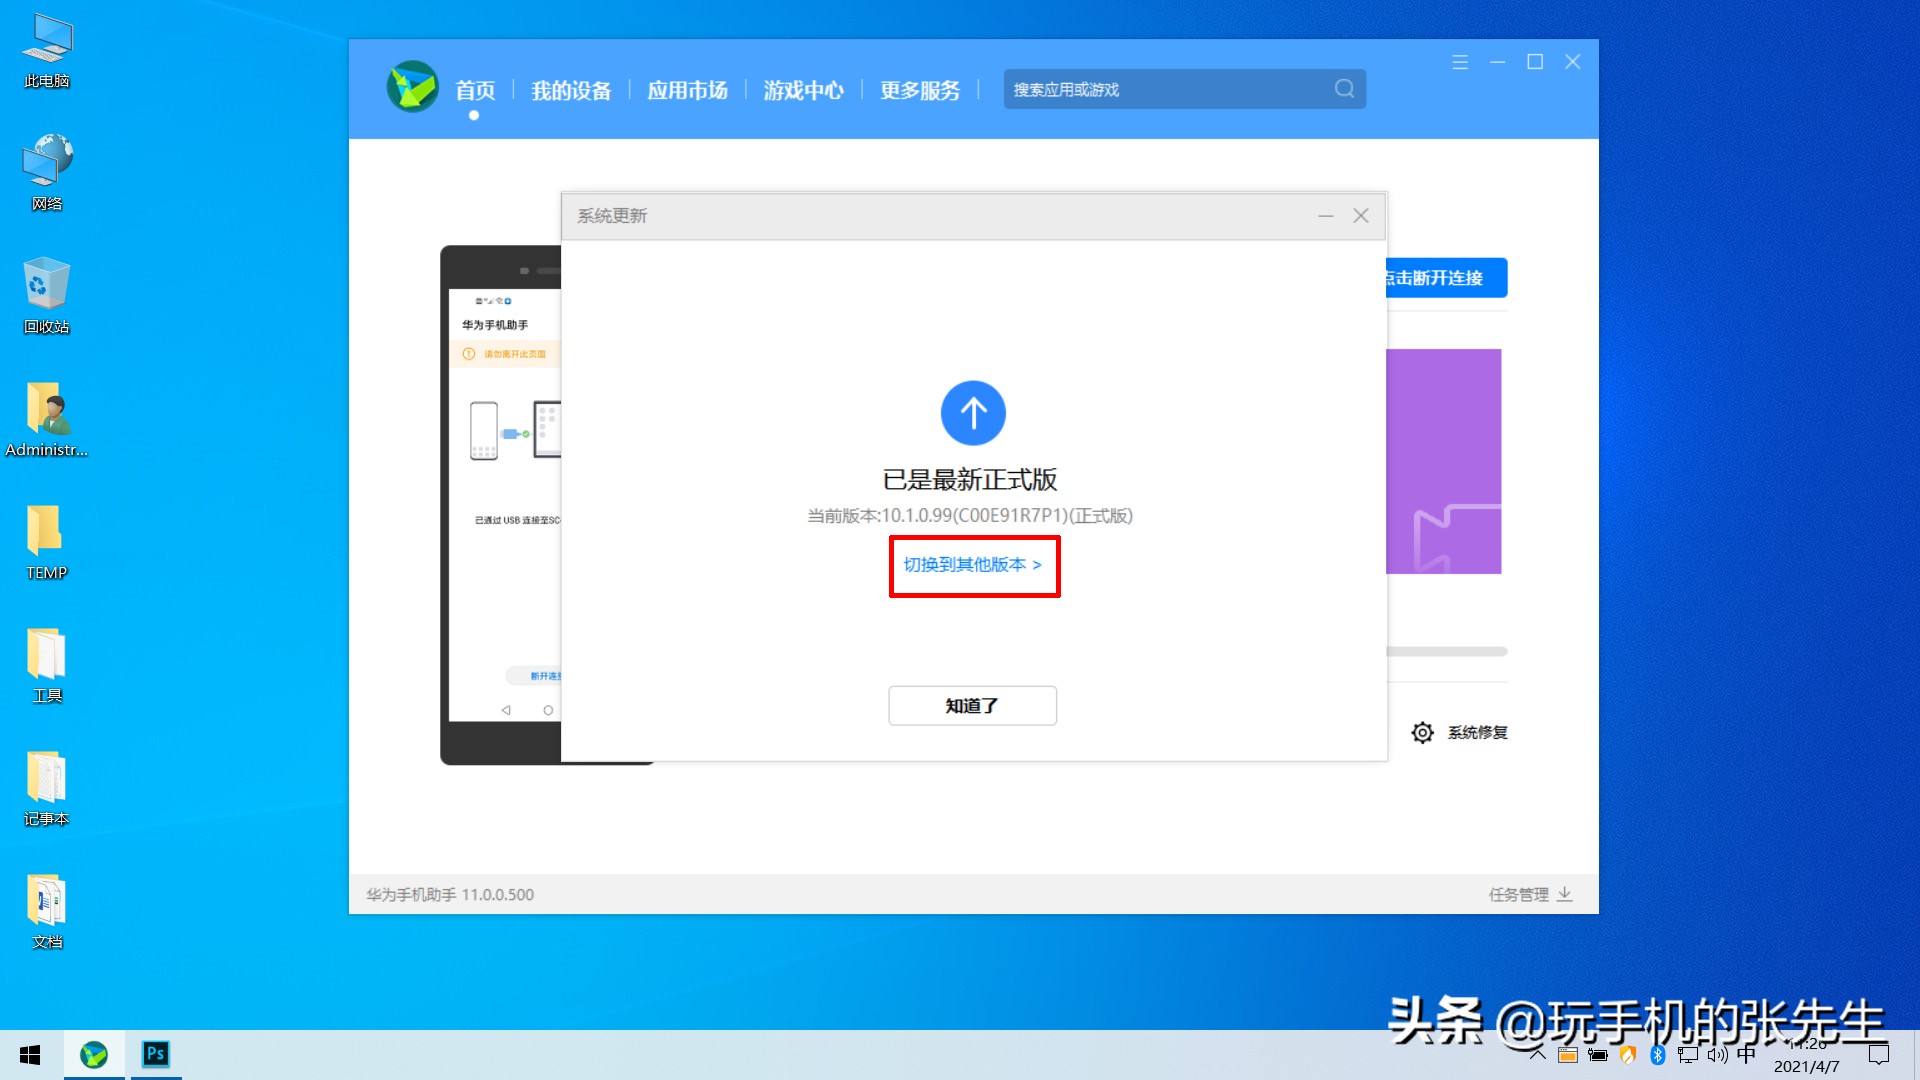1920x1080 pixels.
Task: Click 切换到其他版本 link
Action: click(973, 565)
